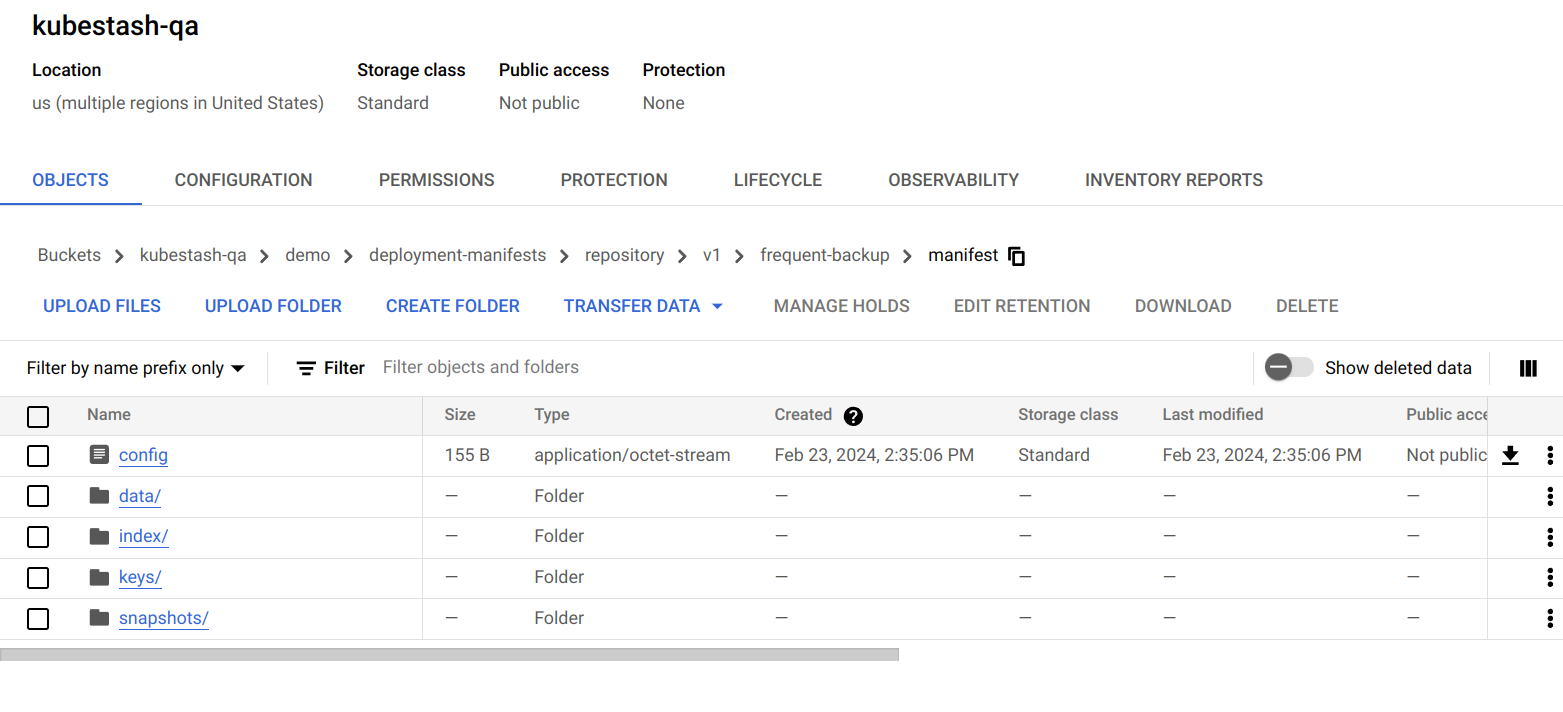This screenshot has height=712, width=1563.
Task: Navigate to demo in the breadcrumb
Action: tap(308, 255)
